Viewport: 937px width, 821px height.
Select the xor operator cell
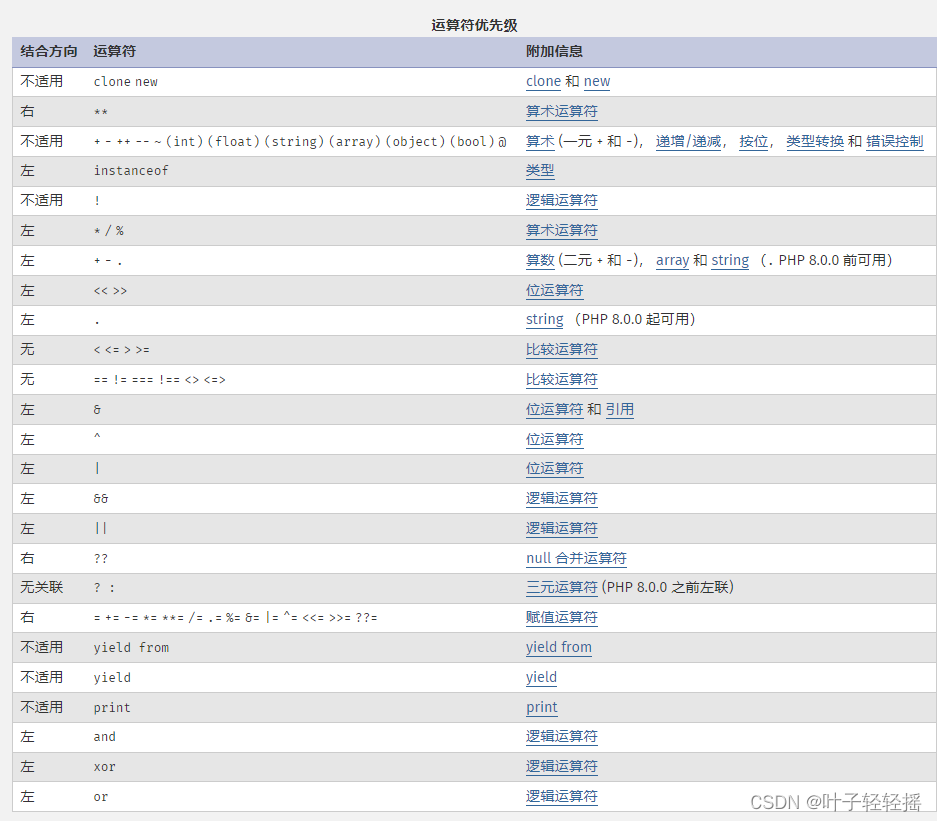(105, 767)
